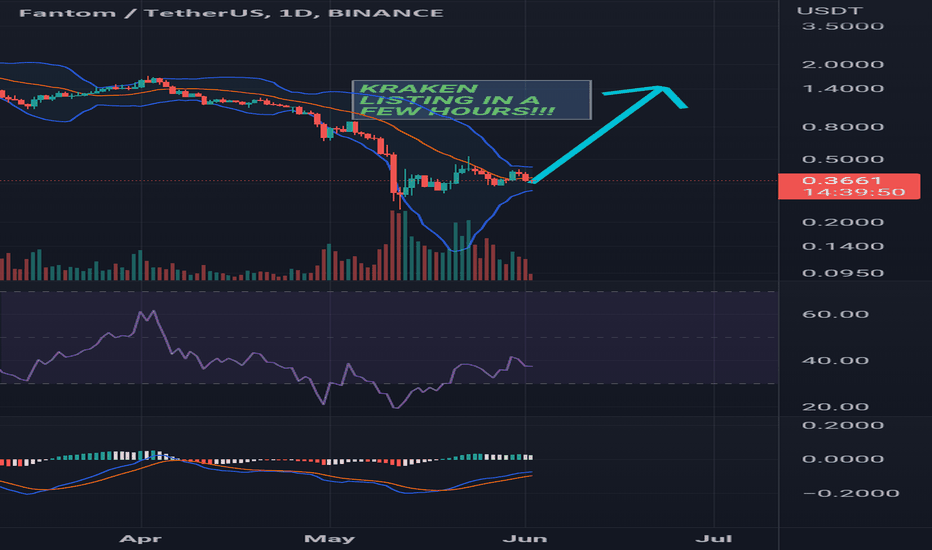The width and height of the screenshot is (932, 550).
Task: Click the 40.00 RSI scale label
Action: tap(835, 361)
